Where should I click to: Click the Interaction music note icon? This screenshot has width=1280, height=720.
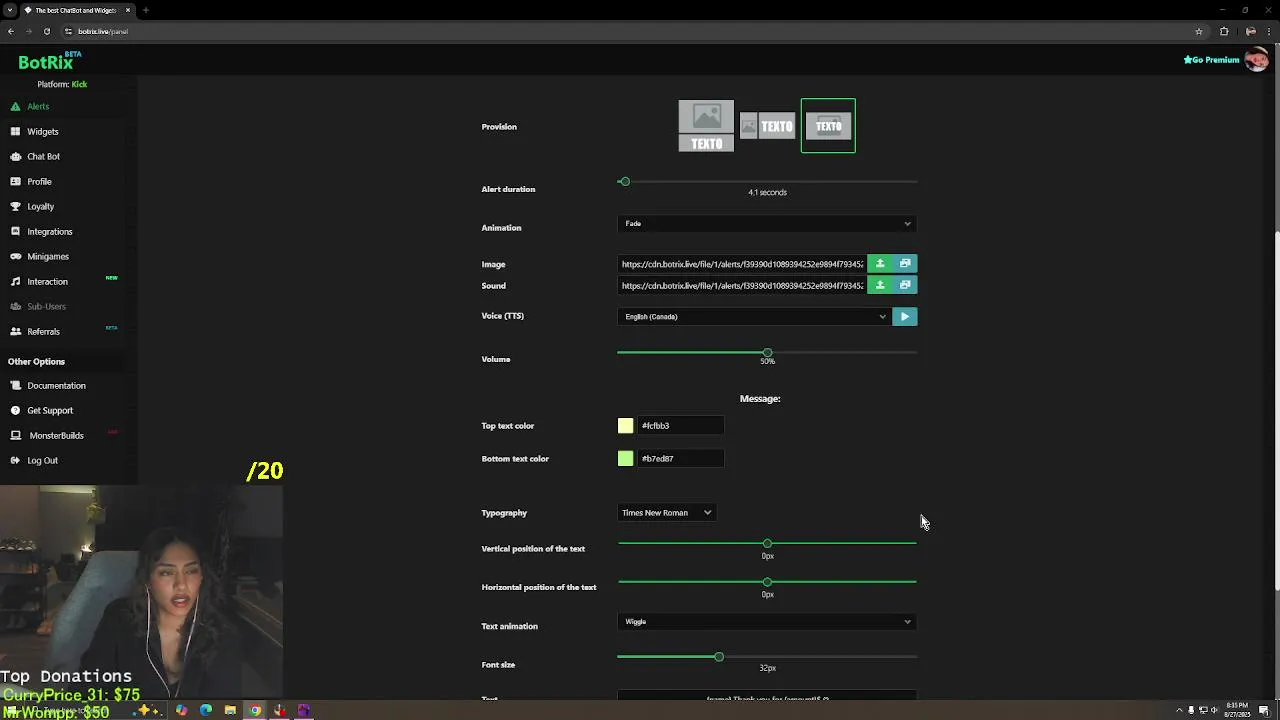(x=16, y=281)
